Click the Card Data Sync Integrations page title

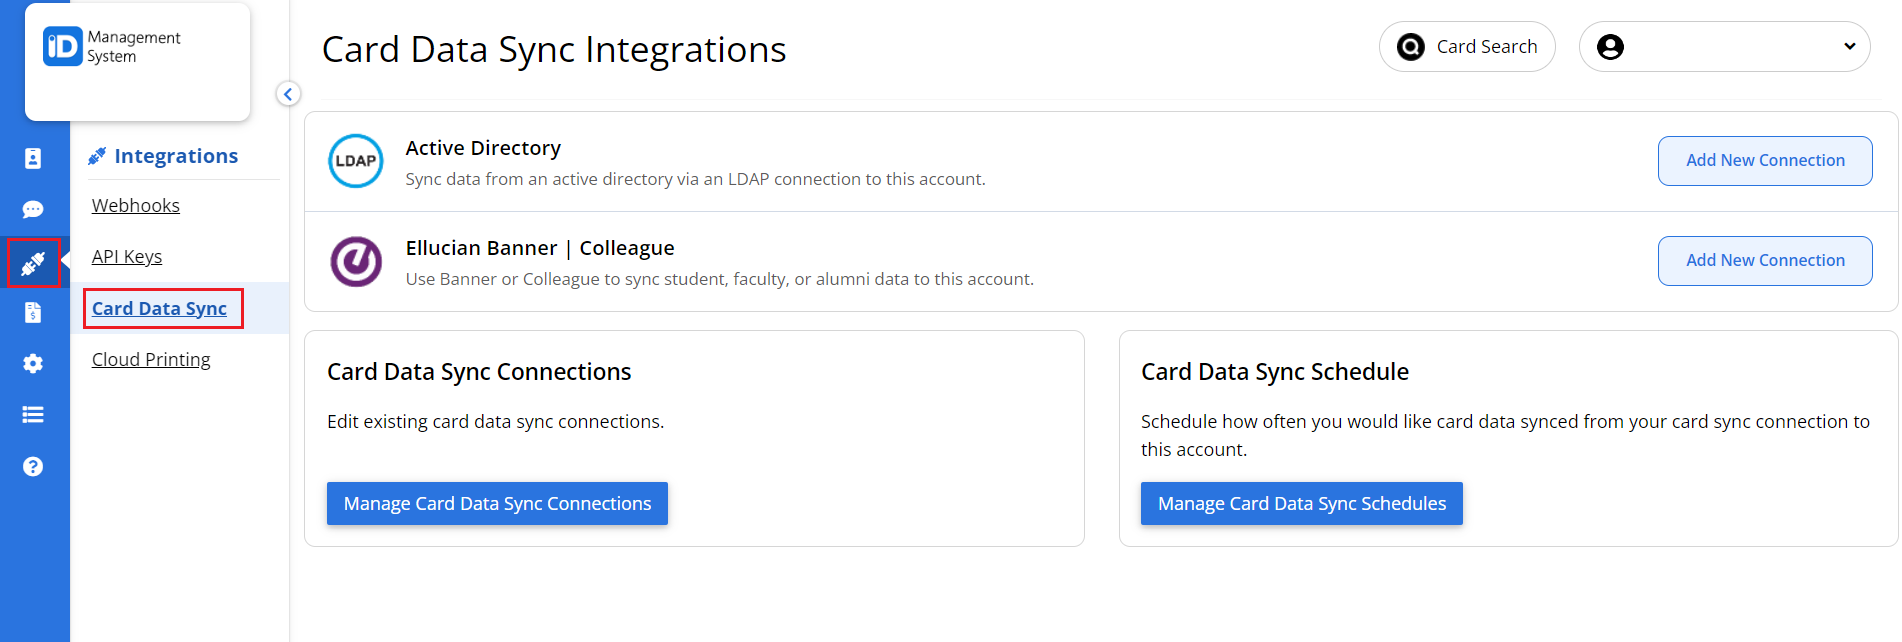click(x=554, y=50)
